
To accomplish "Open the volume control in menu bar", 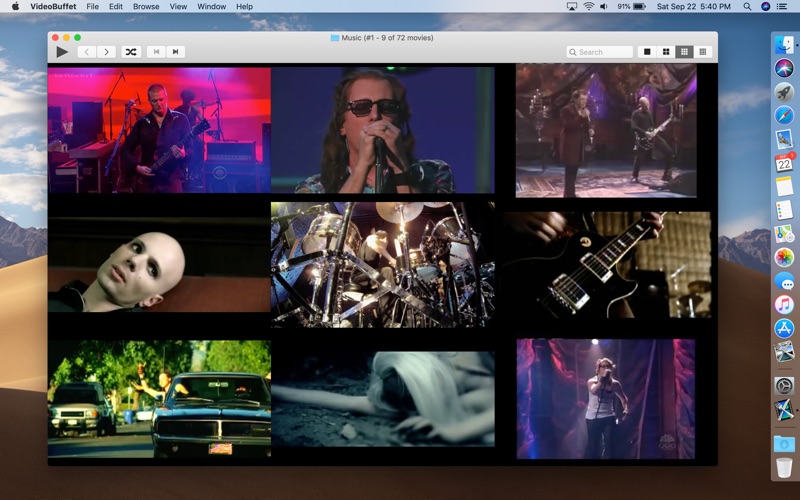I will (604, 7).
